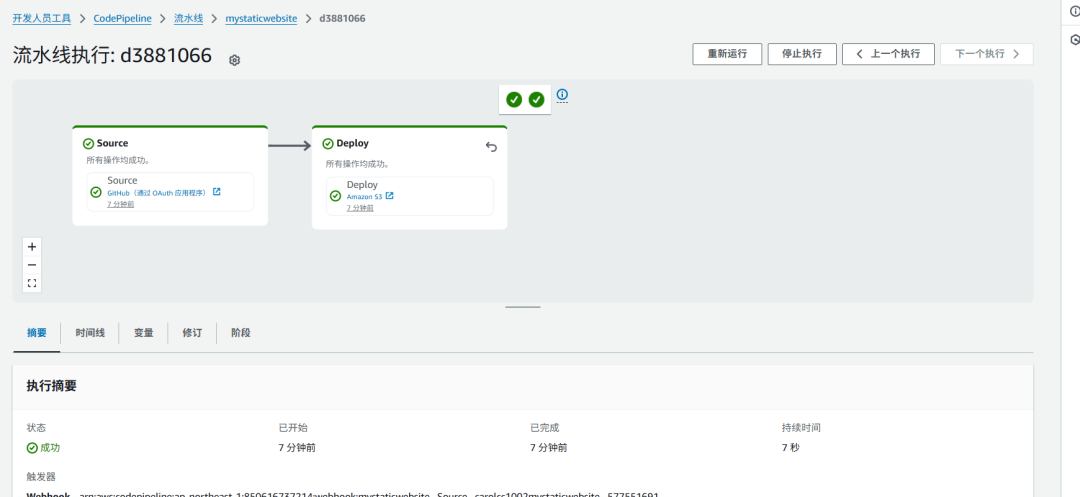Open Amazon S3 deploy link
The height and width of the screenshot is (497, 1080).
(364, 197)
